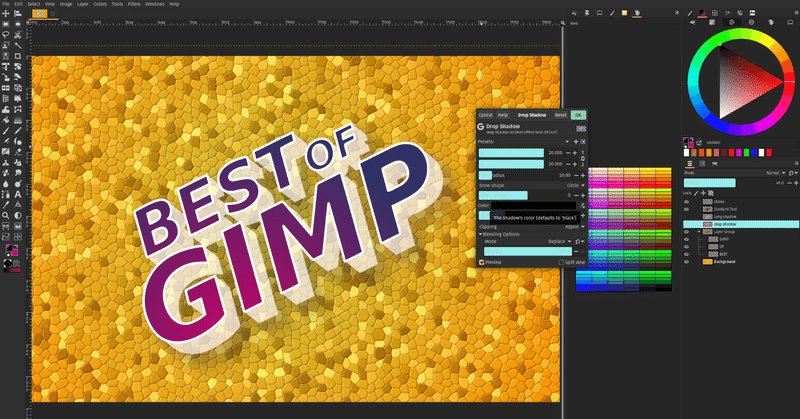The height and width of the screenshot is (419, 800).
Task: Open the Grow shape Circle dropdown
Action: pos(576,185)
